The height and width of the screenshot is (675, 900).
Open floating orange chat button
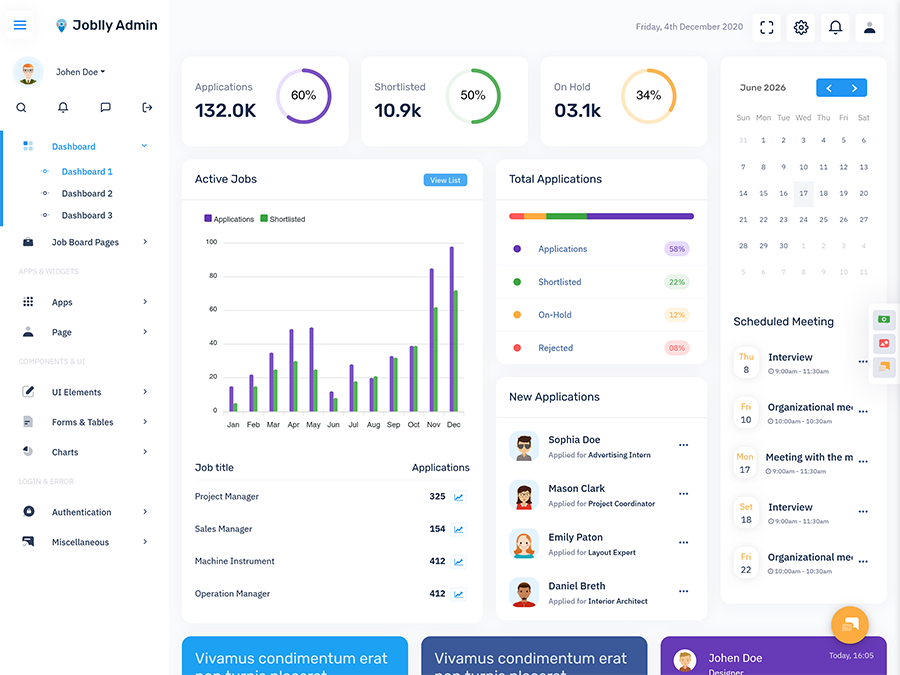[849, 625]
